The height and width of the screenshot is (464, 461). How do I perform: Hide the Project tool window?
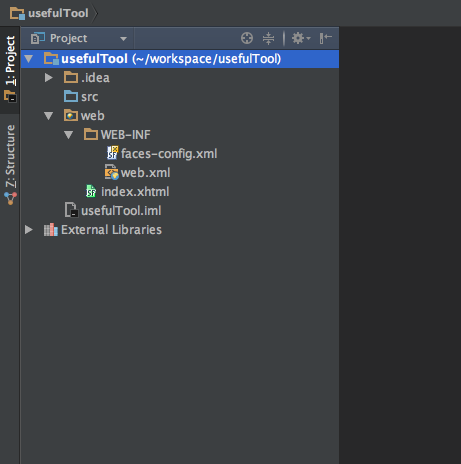[x=326, y=38]
